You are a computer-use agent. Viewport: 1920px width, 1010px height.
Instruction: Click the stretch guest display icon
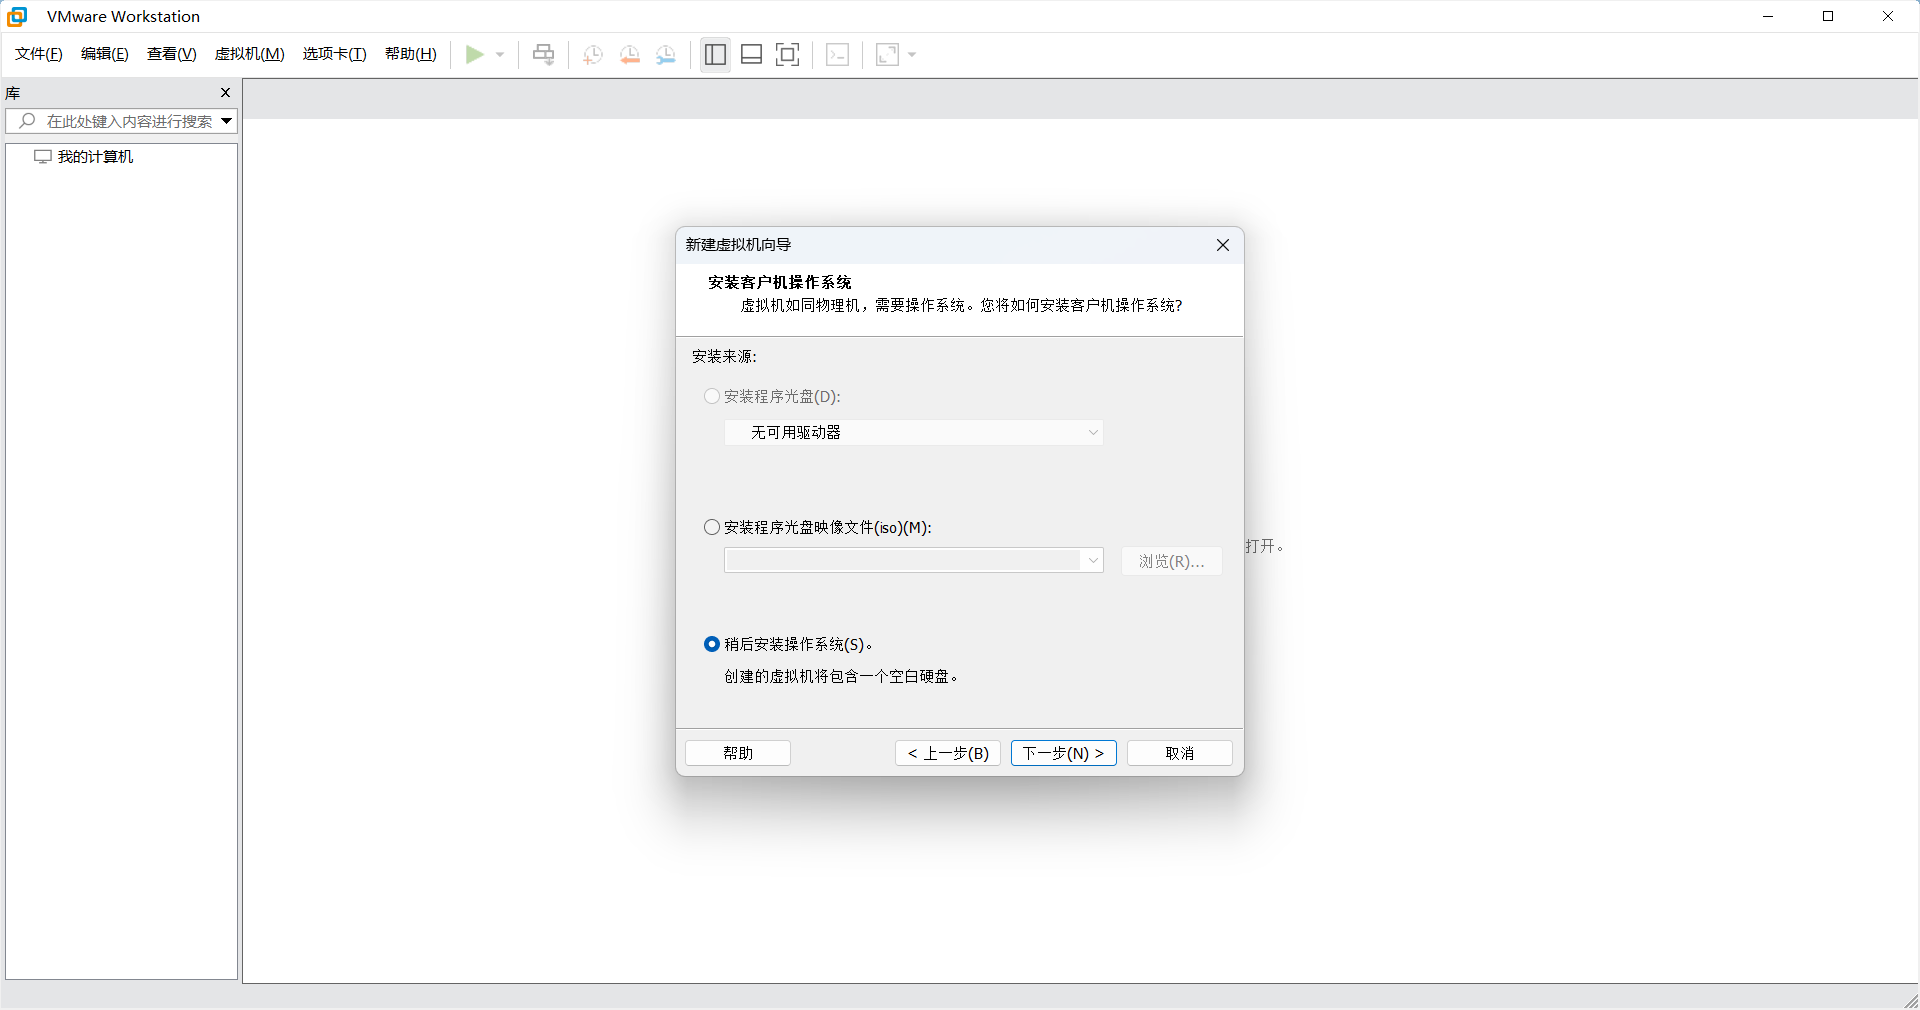887,54
